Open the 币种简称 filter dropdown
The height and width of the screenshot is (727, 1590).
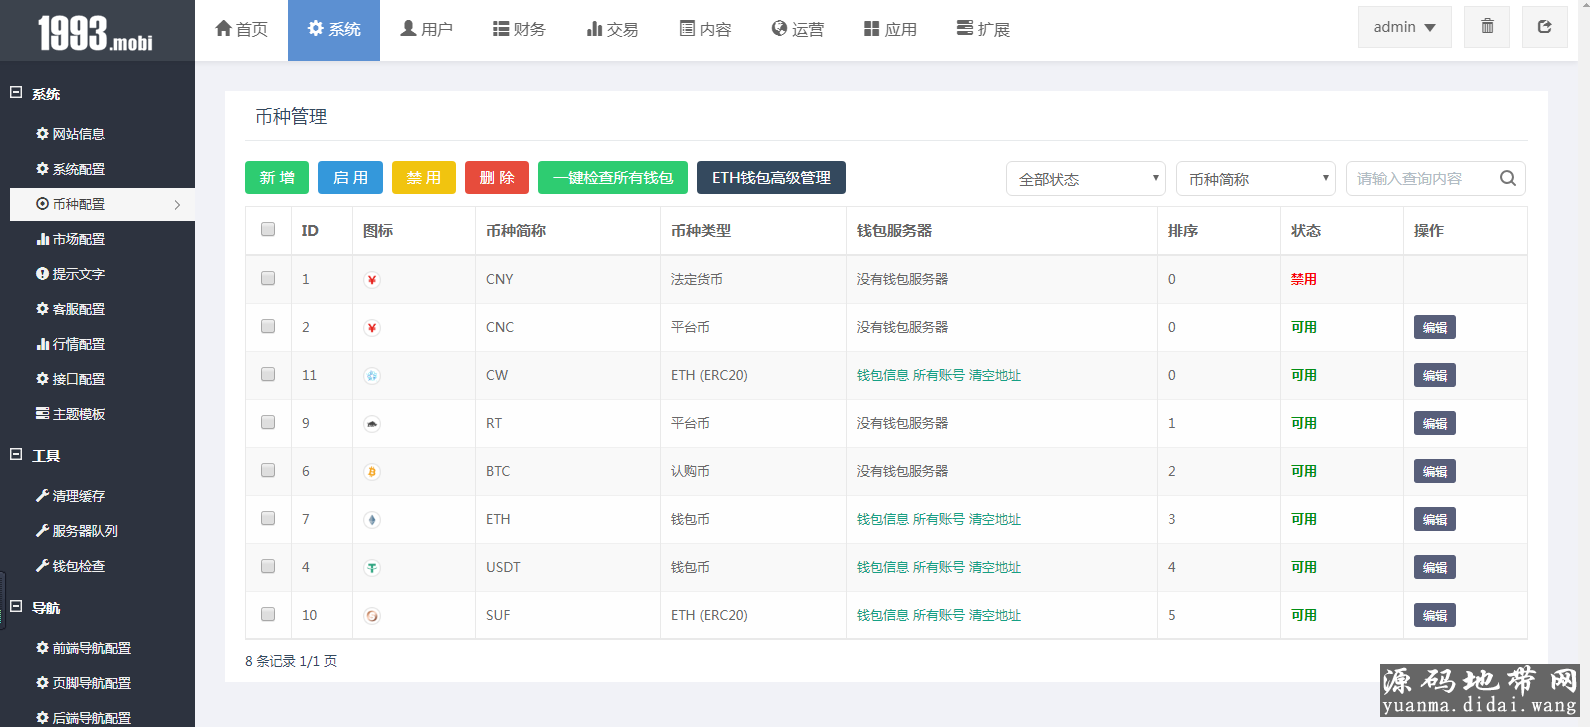pyautogui.click(x=1255, y=179)
